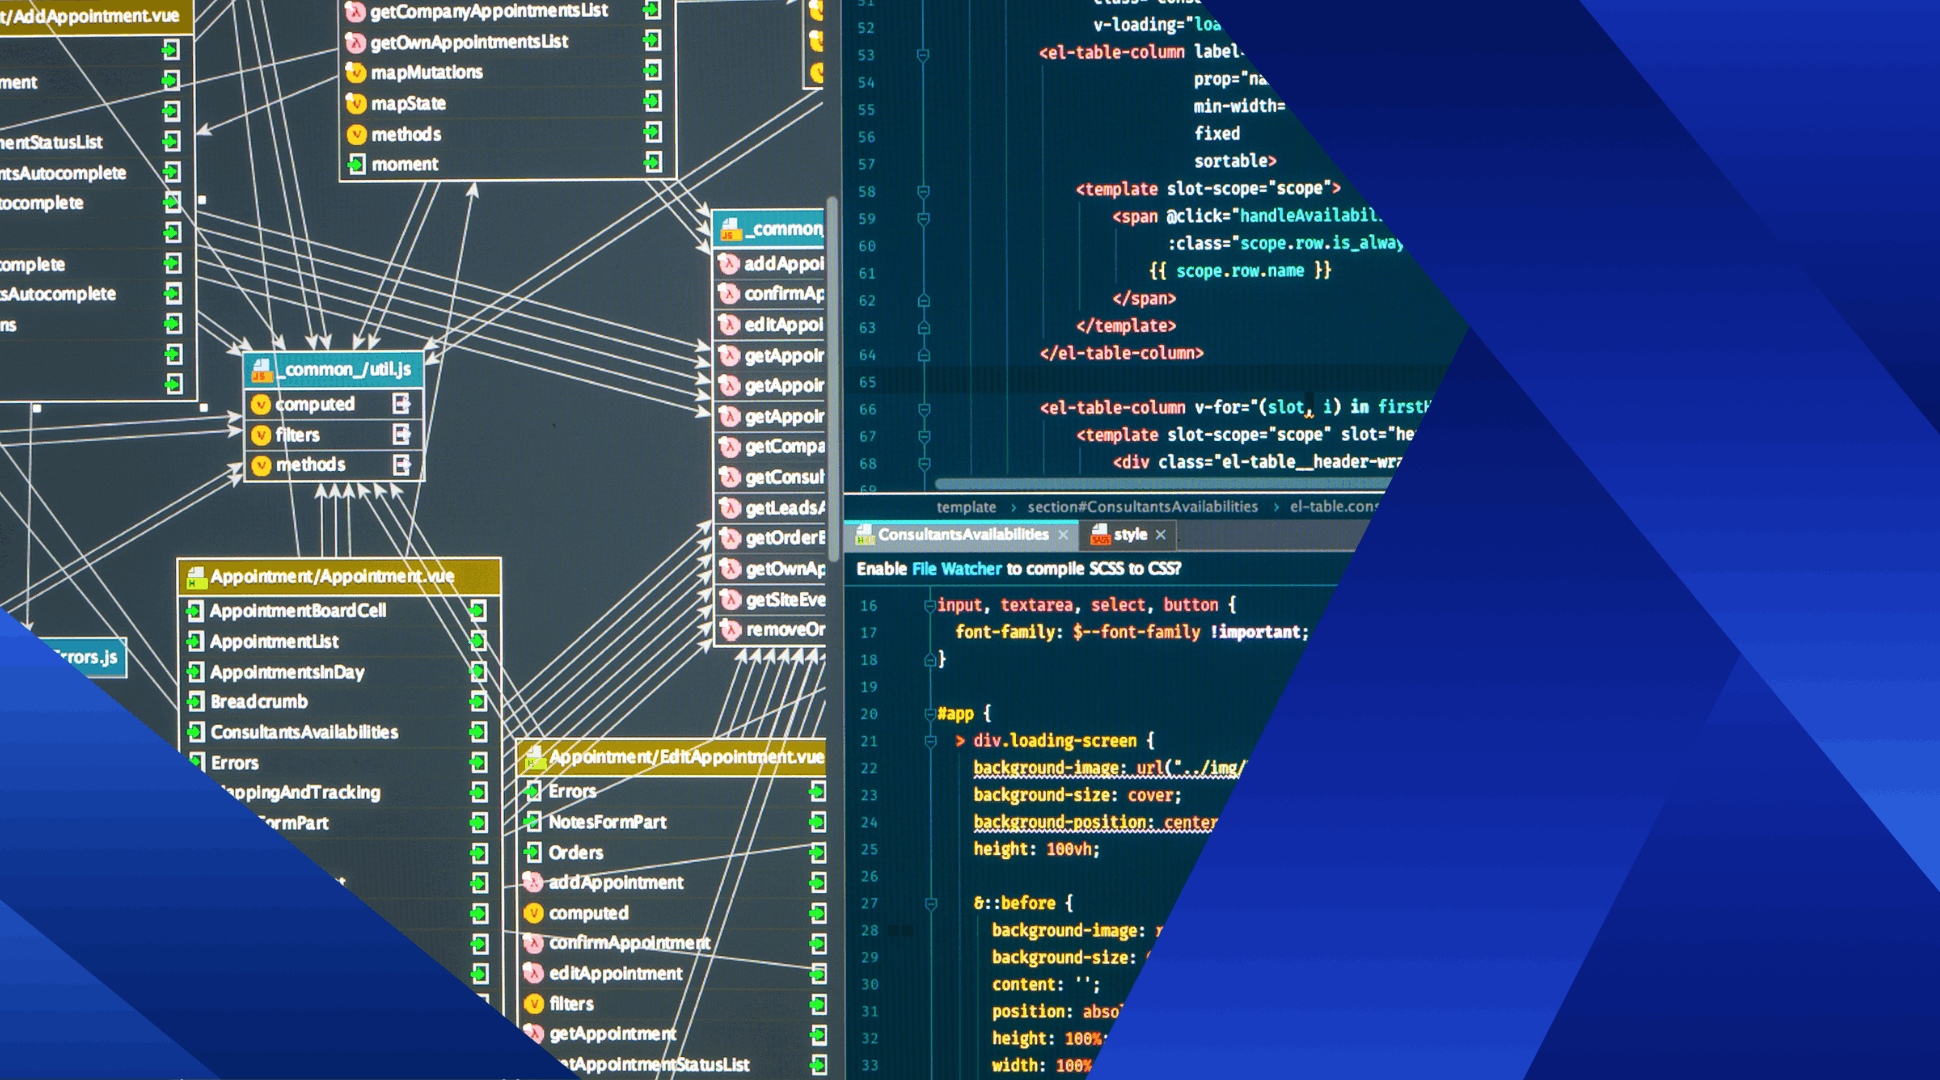Click the File Watcher link

tap(956, 569)
